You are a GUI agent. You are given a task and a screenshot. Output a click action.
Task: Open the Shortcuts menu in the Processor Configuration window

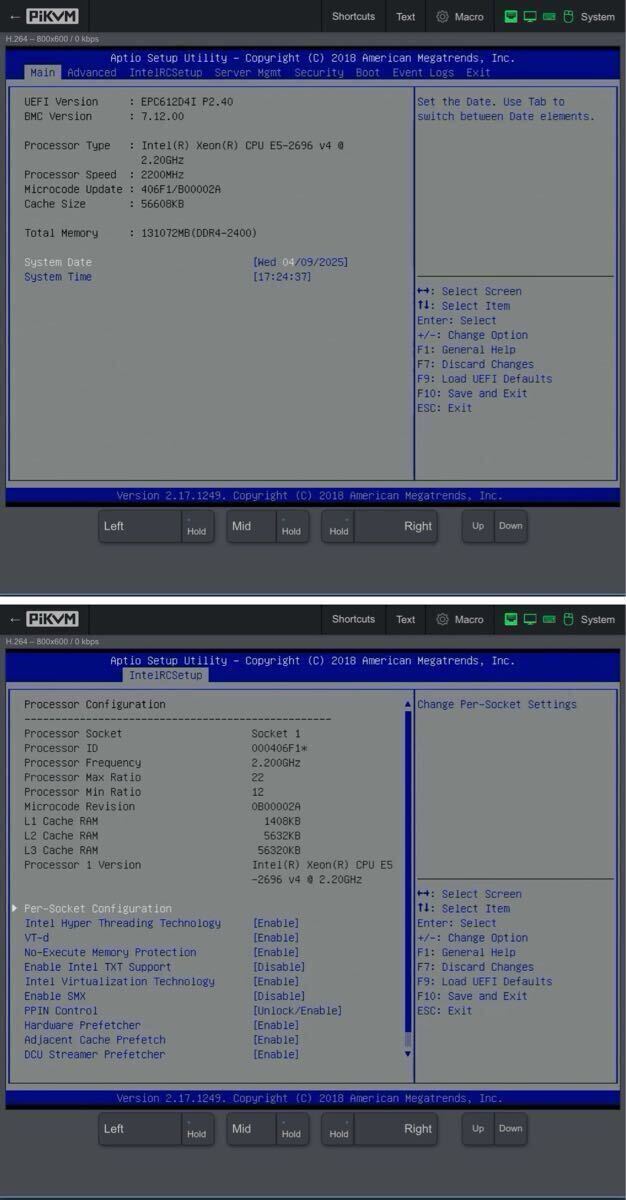(354, 619)
